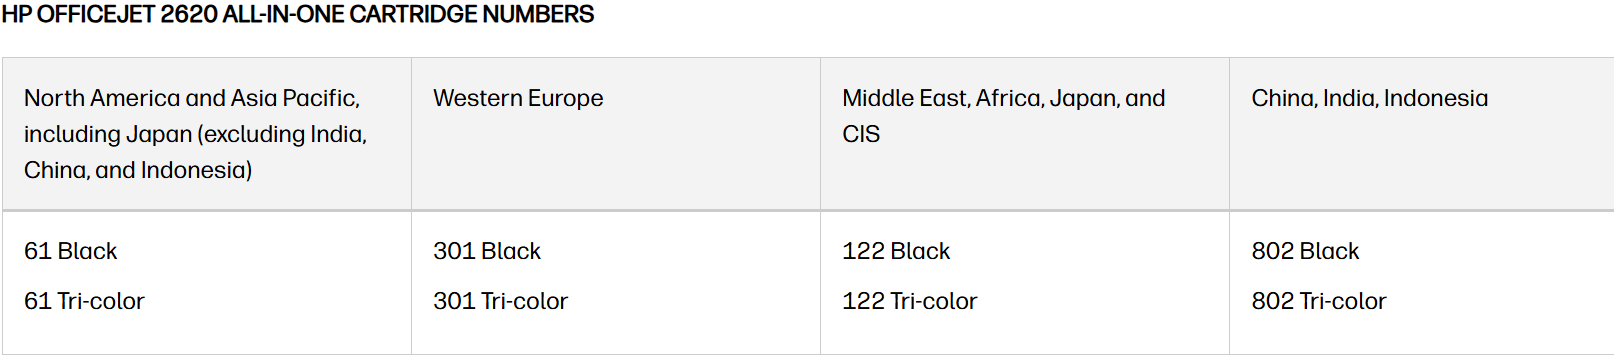Click the "61 Tri-color" cartridge entry
This screenshot has width=1614, height=360.
(x=84, y=301)
